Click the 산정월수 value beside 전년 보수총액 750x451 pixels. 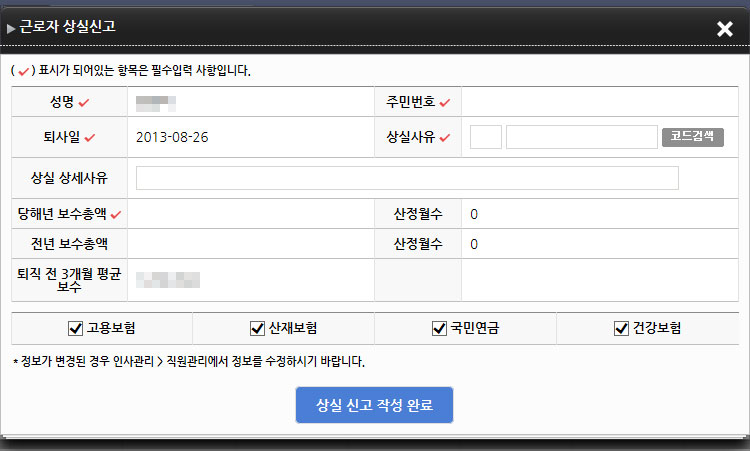[474, 244]
